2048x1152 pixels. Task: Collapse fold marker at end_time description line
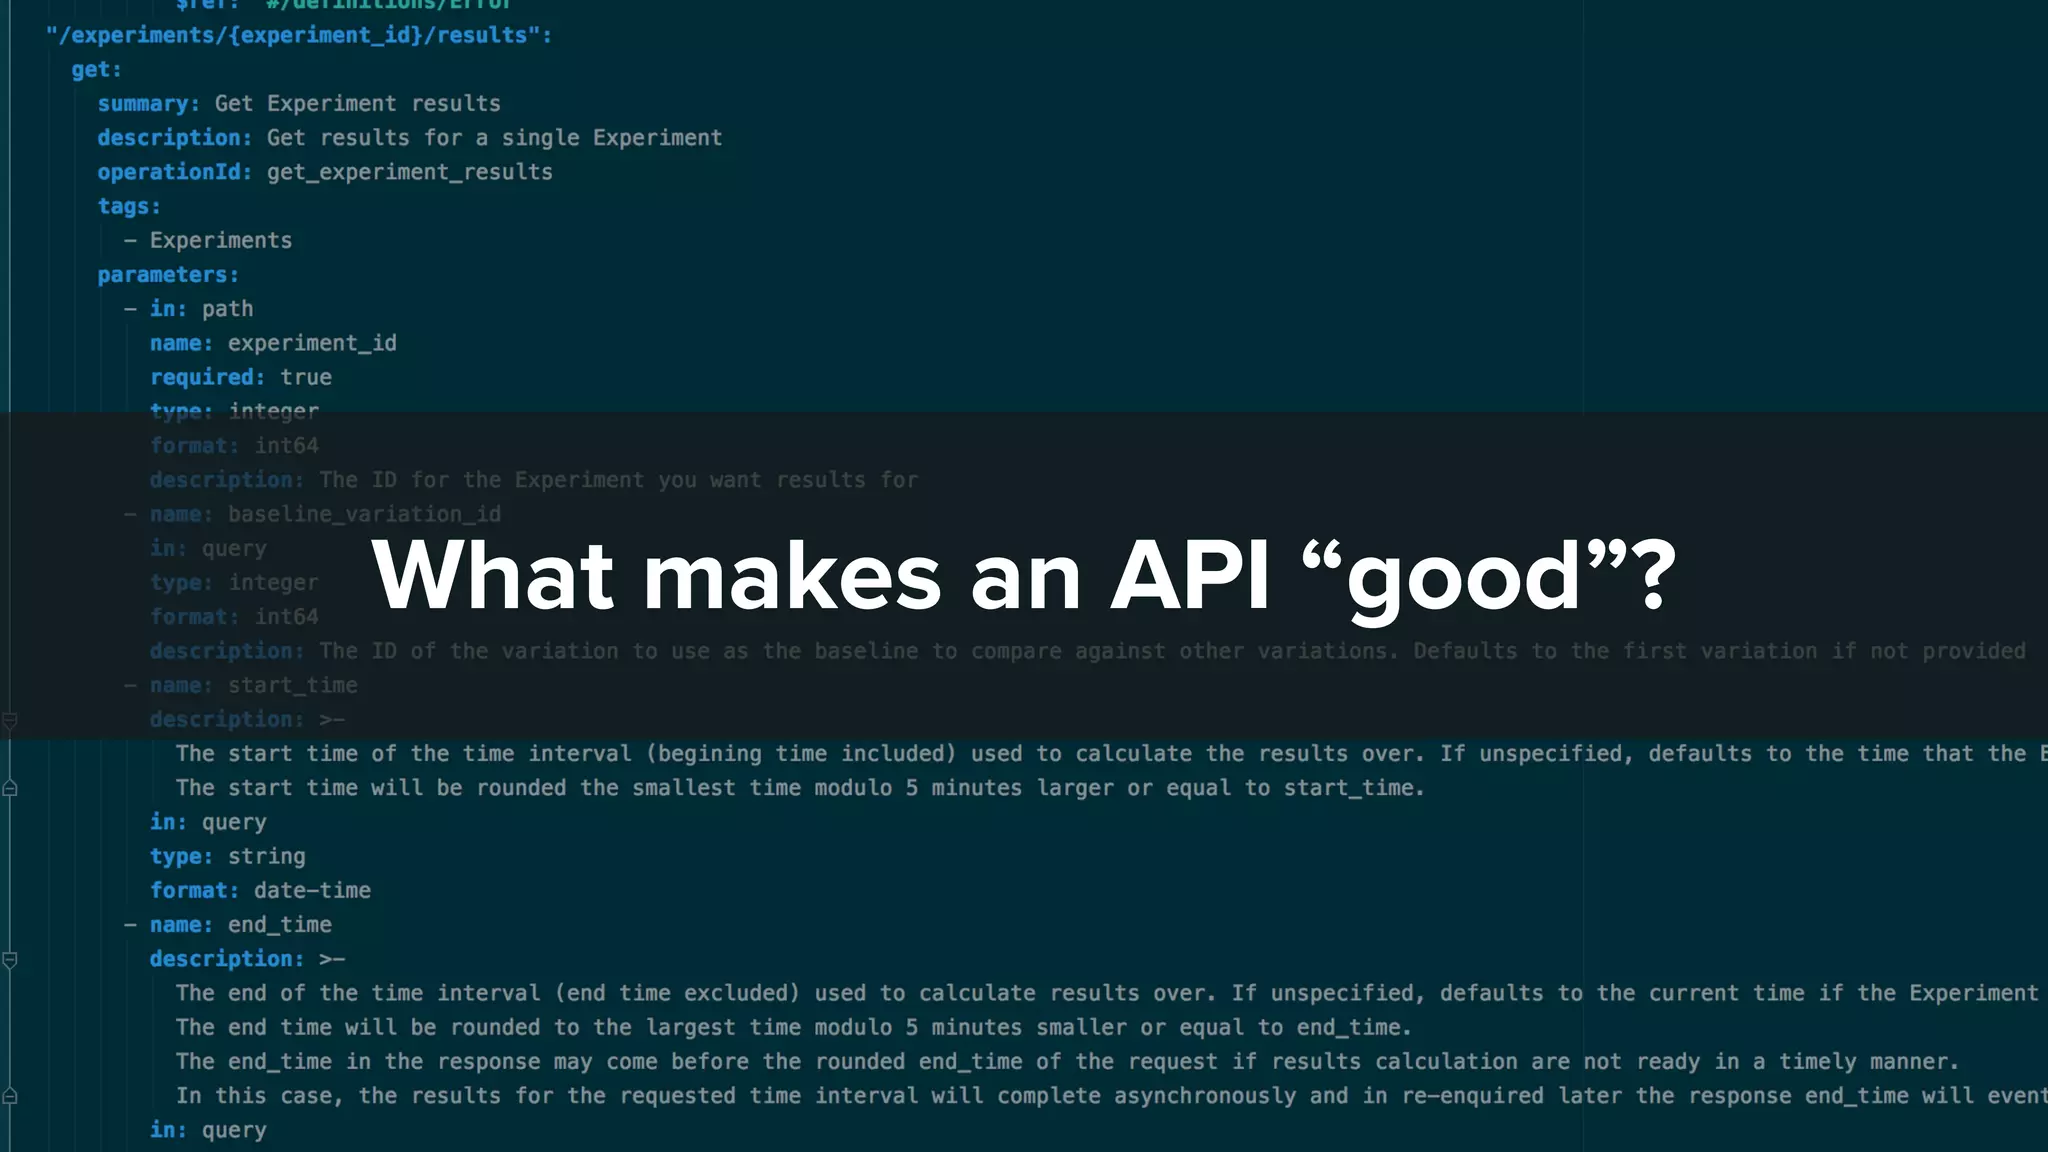coord(10,960)
